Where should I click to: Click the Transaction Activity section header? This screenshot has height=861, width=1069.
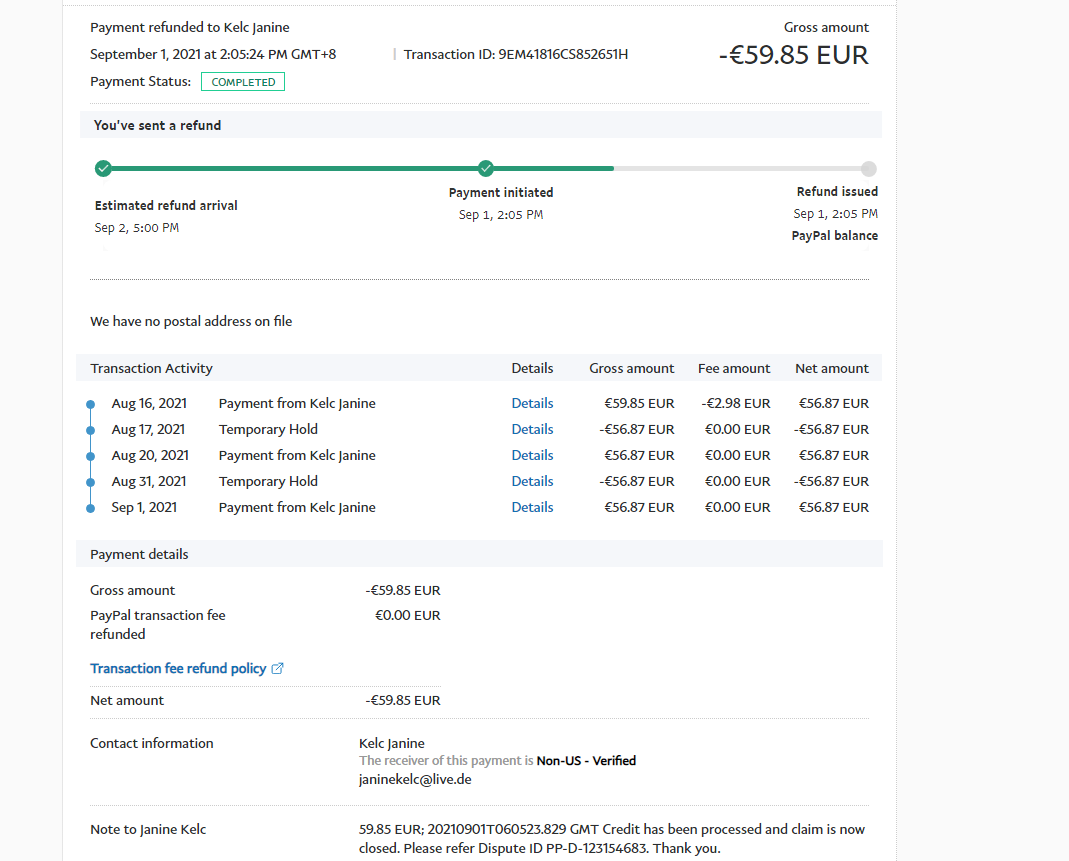coord(151,368)
